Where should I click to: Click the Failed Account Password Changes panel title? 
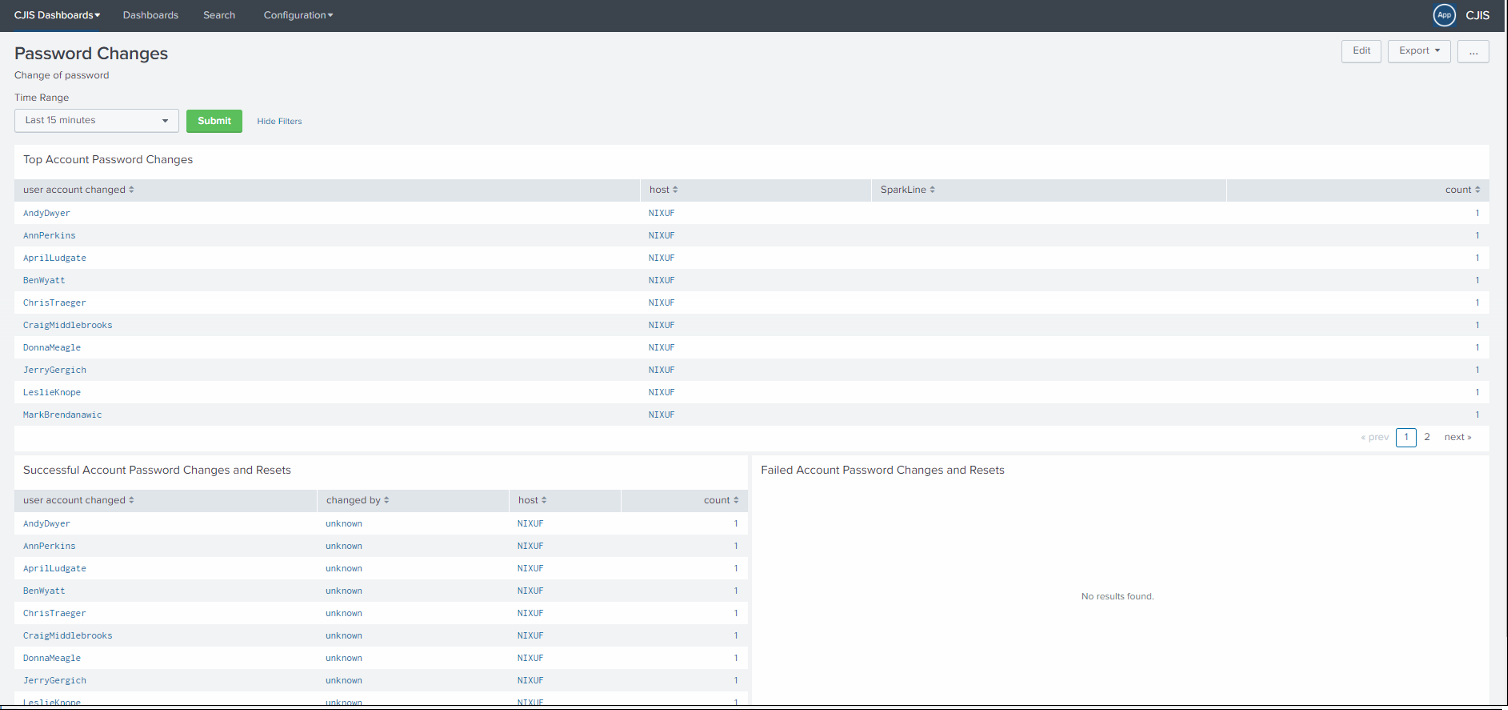[x=883, y=470]
